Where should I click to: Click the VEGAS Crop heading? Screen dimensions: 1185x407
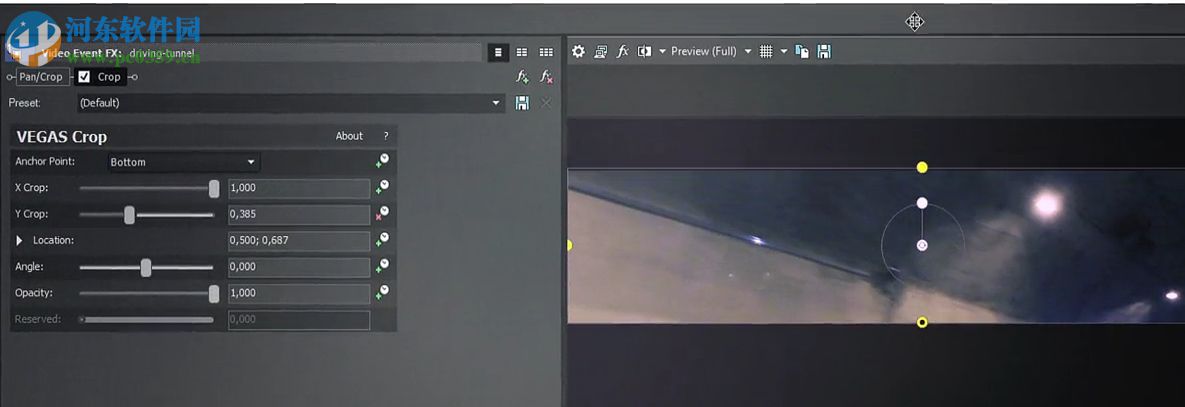tap(61, 137)
